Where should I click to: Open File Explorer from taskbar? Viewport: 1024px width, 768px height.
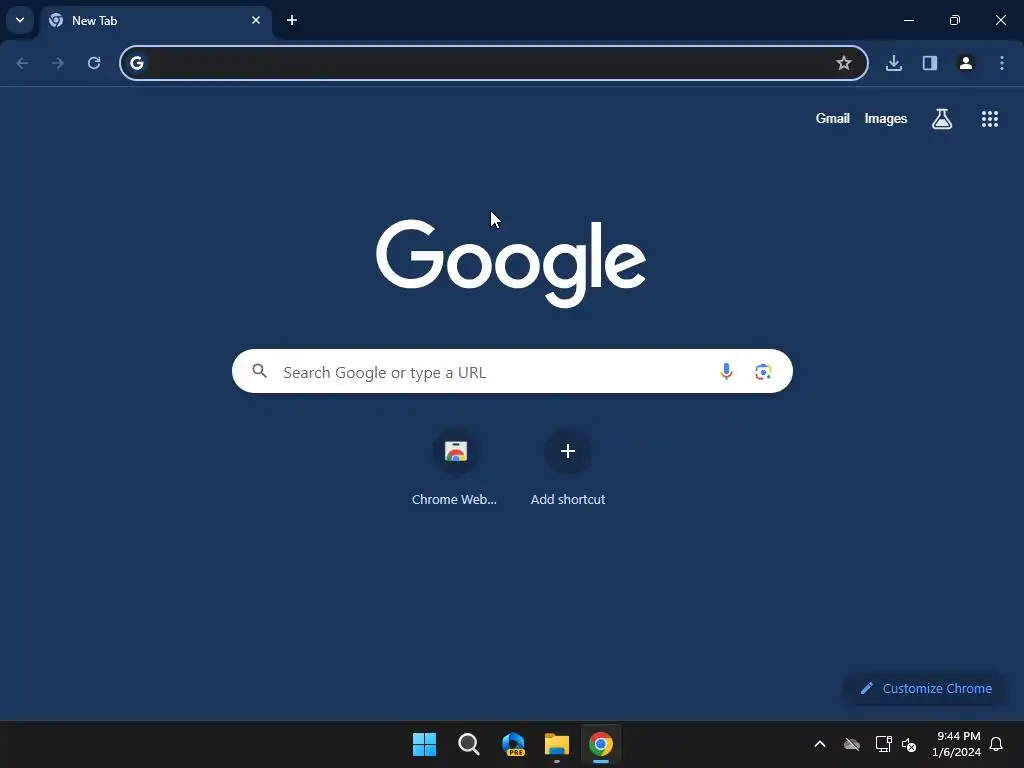[x=557, y=744]
